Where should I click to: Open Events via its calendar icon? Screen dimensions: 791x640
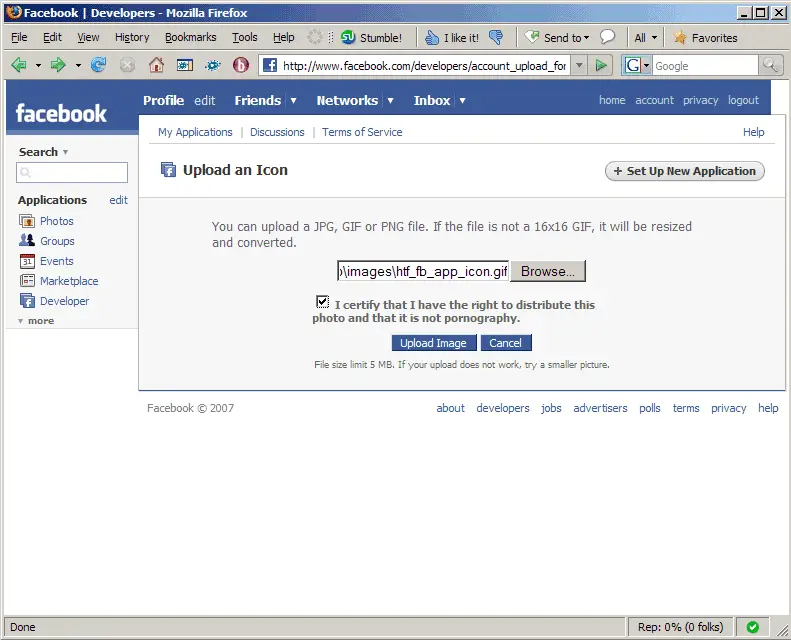point(27,261)
